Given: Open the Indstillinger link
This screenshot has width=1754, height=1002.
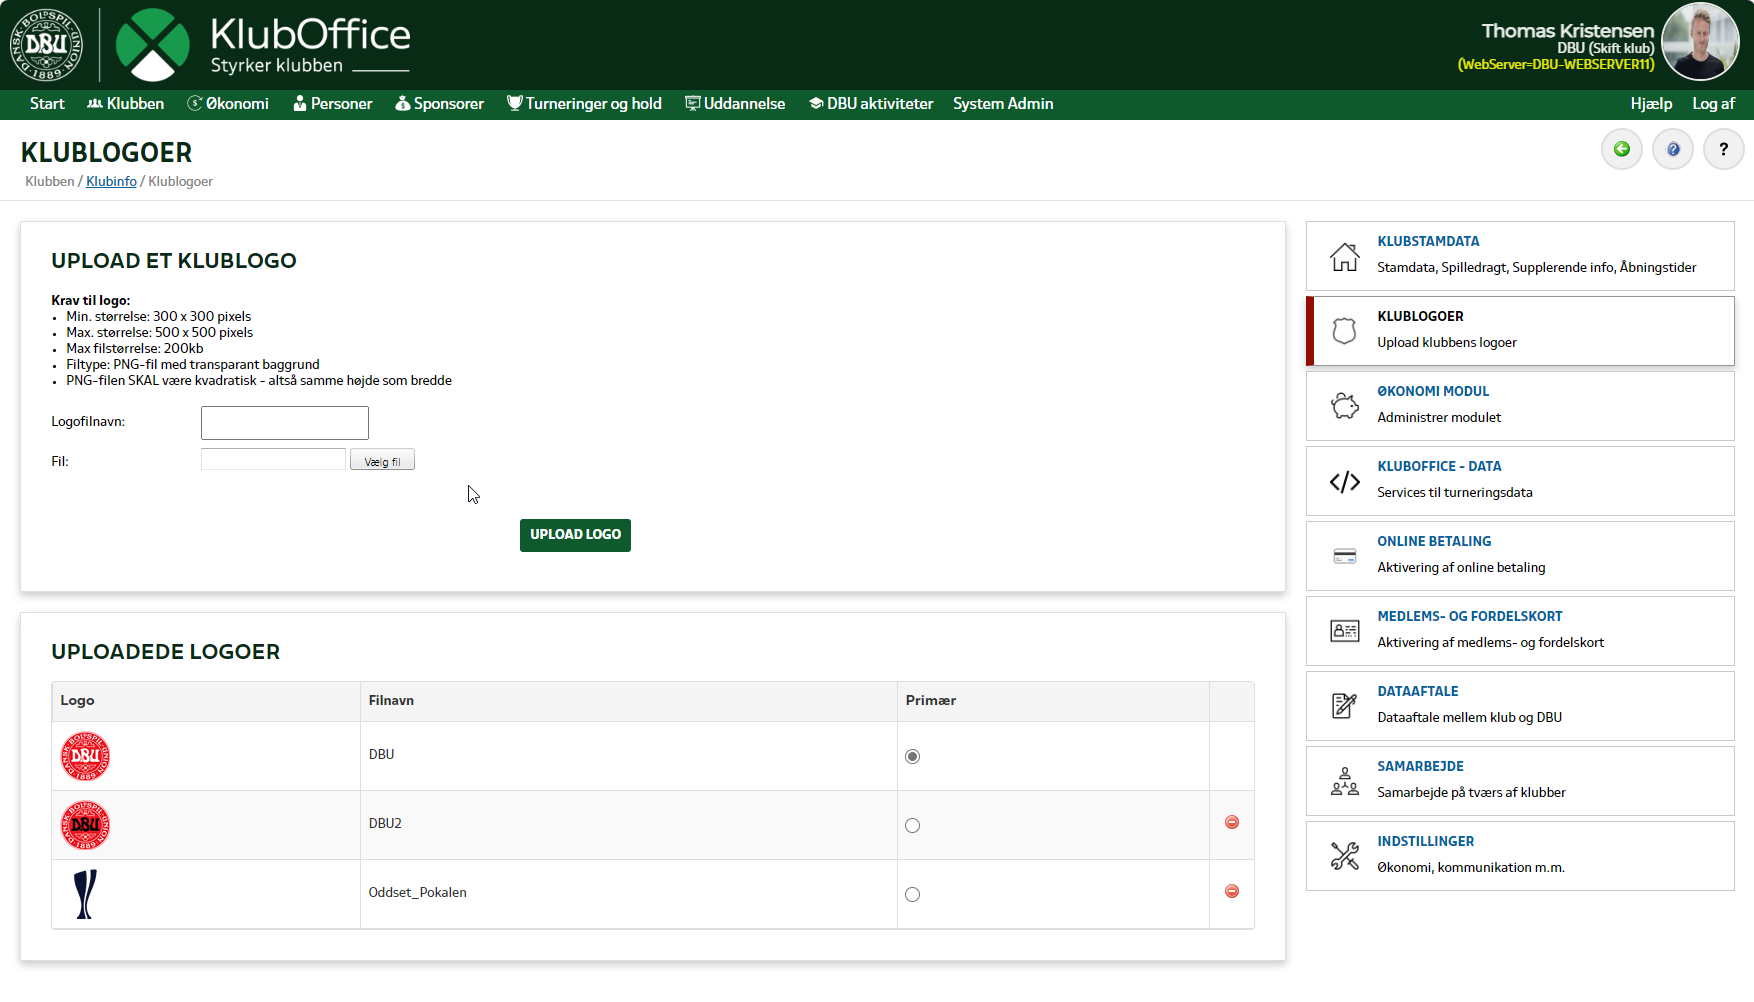Looking at the screenshot, I should pyautogui.click(x=1425, y=842).
